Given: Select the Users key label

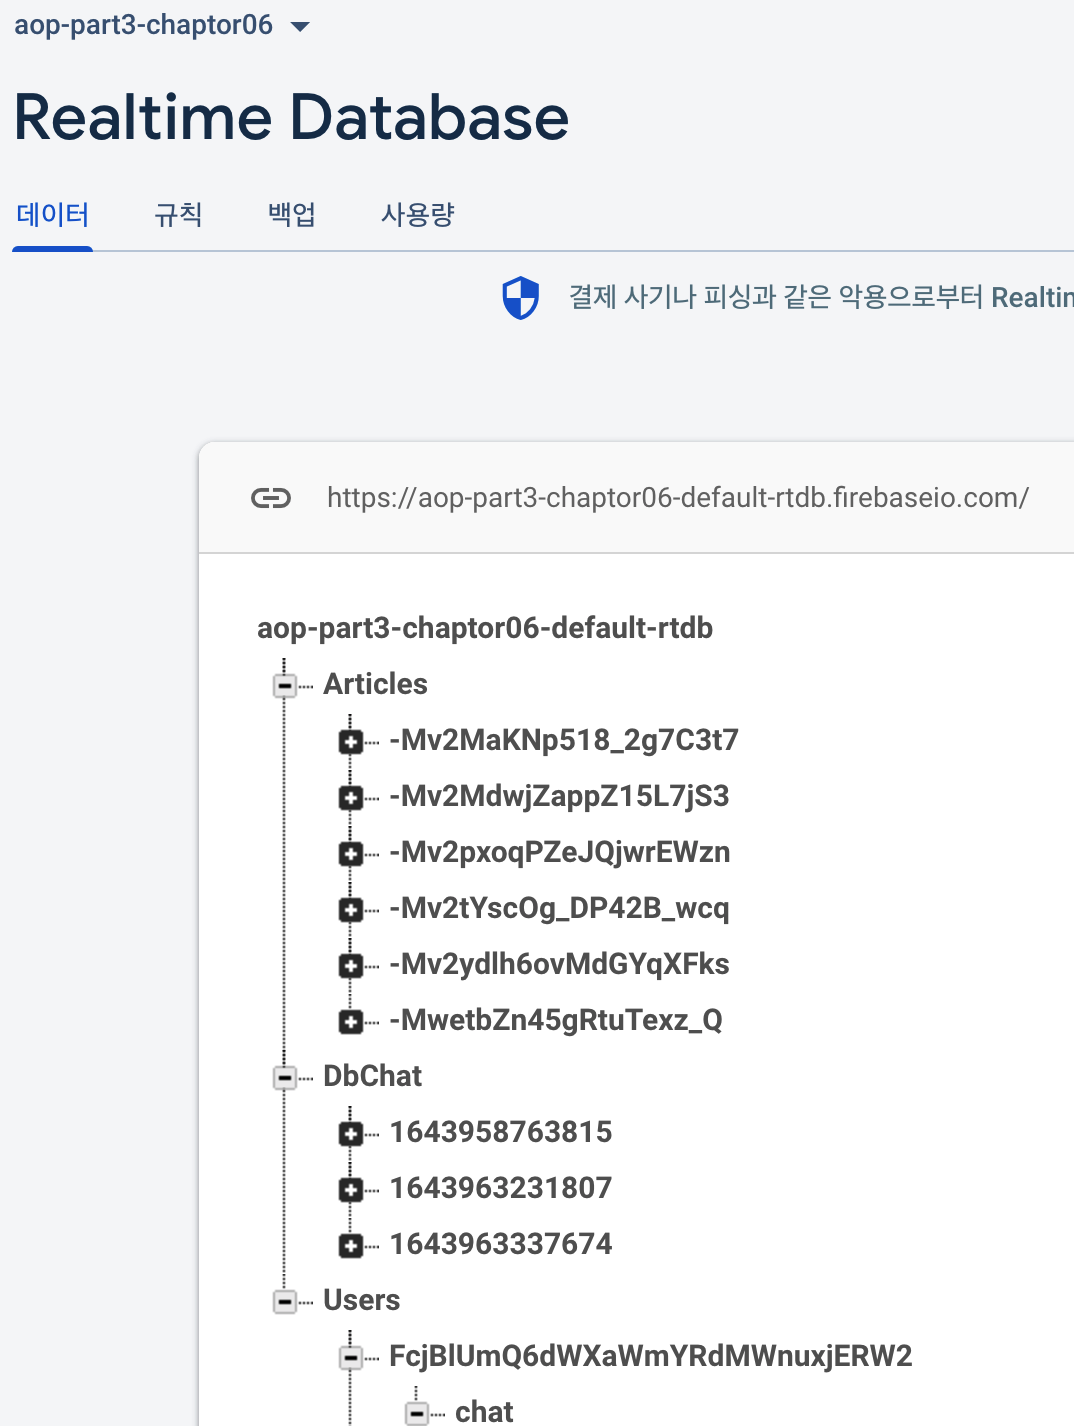Looking at the screenshot, I should point(361,1300).
